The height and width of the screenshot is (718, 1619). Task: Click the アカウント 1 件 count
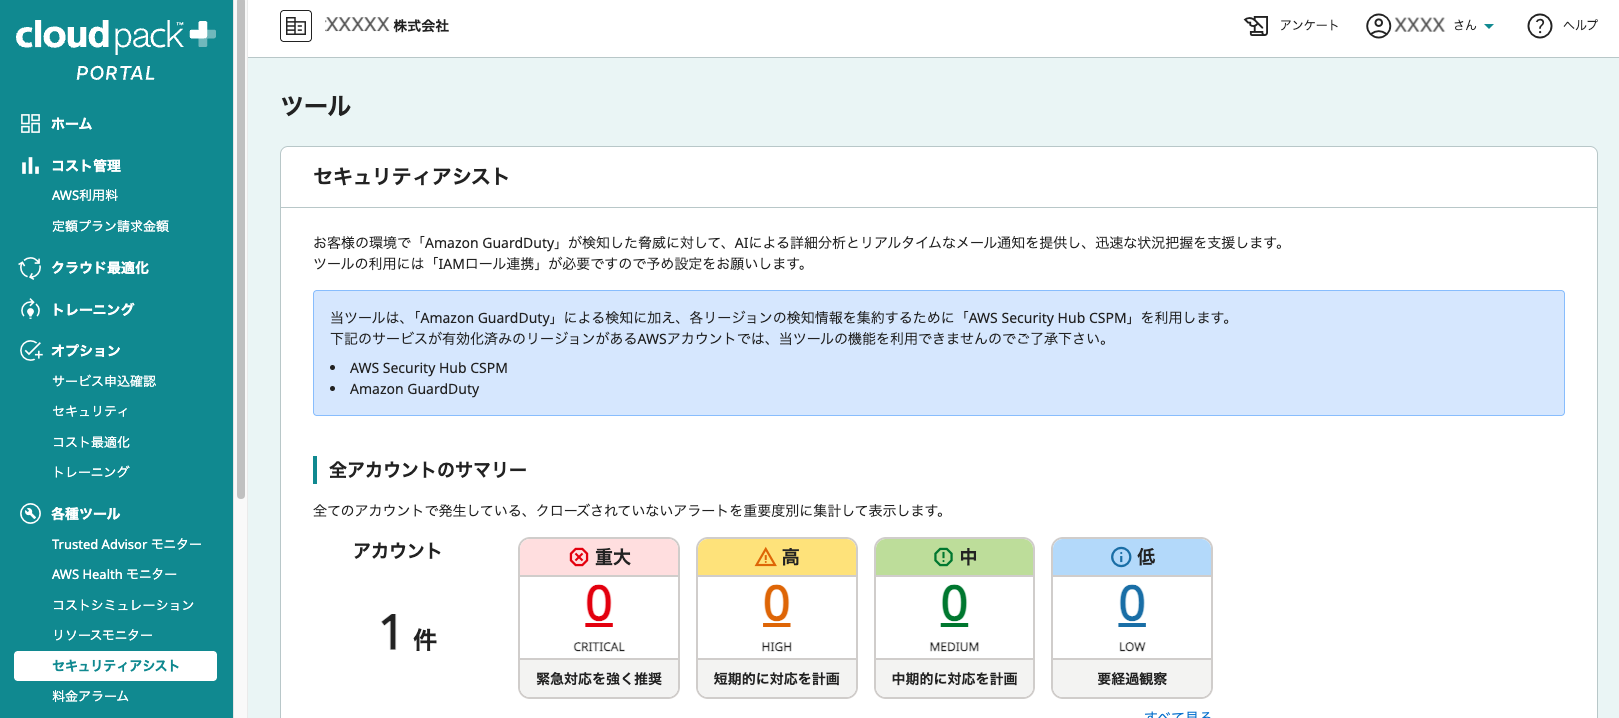click(x=409, y=633)
